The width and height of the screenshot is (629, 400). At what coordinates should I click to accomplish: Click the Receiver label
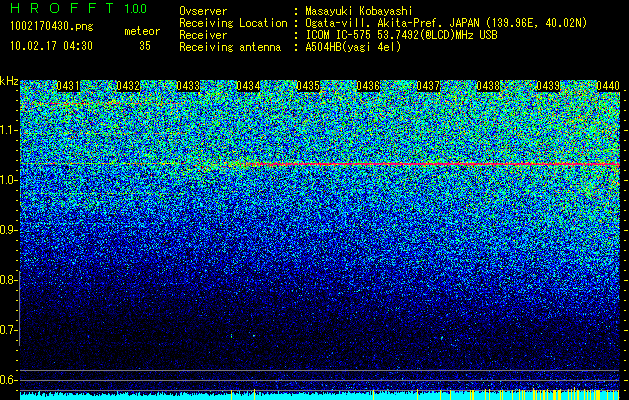tap(203, 35)
